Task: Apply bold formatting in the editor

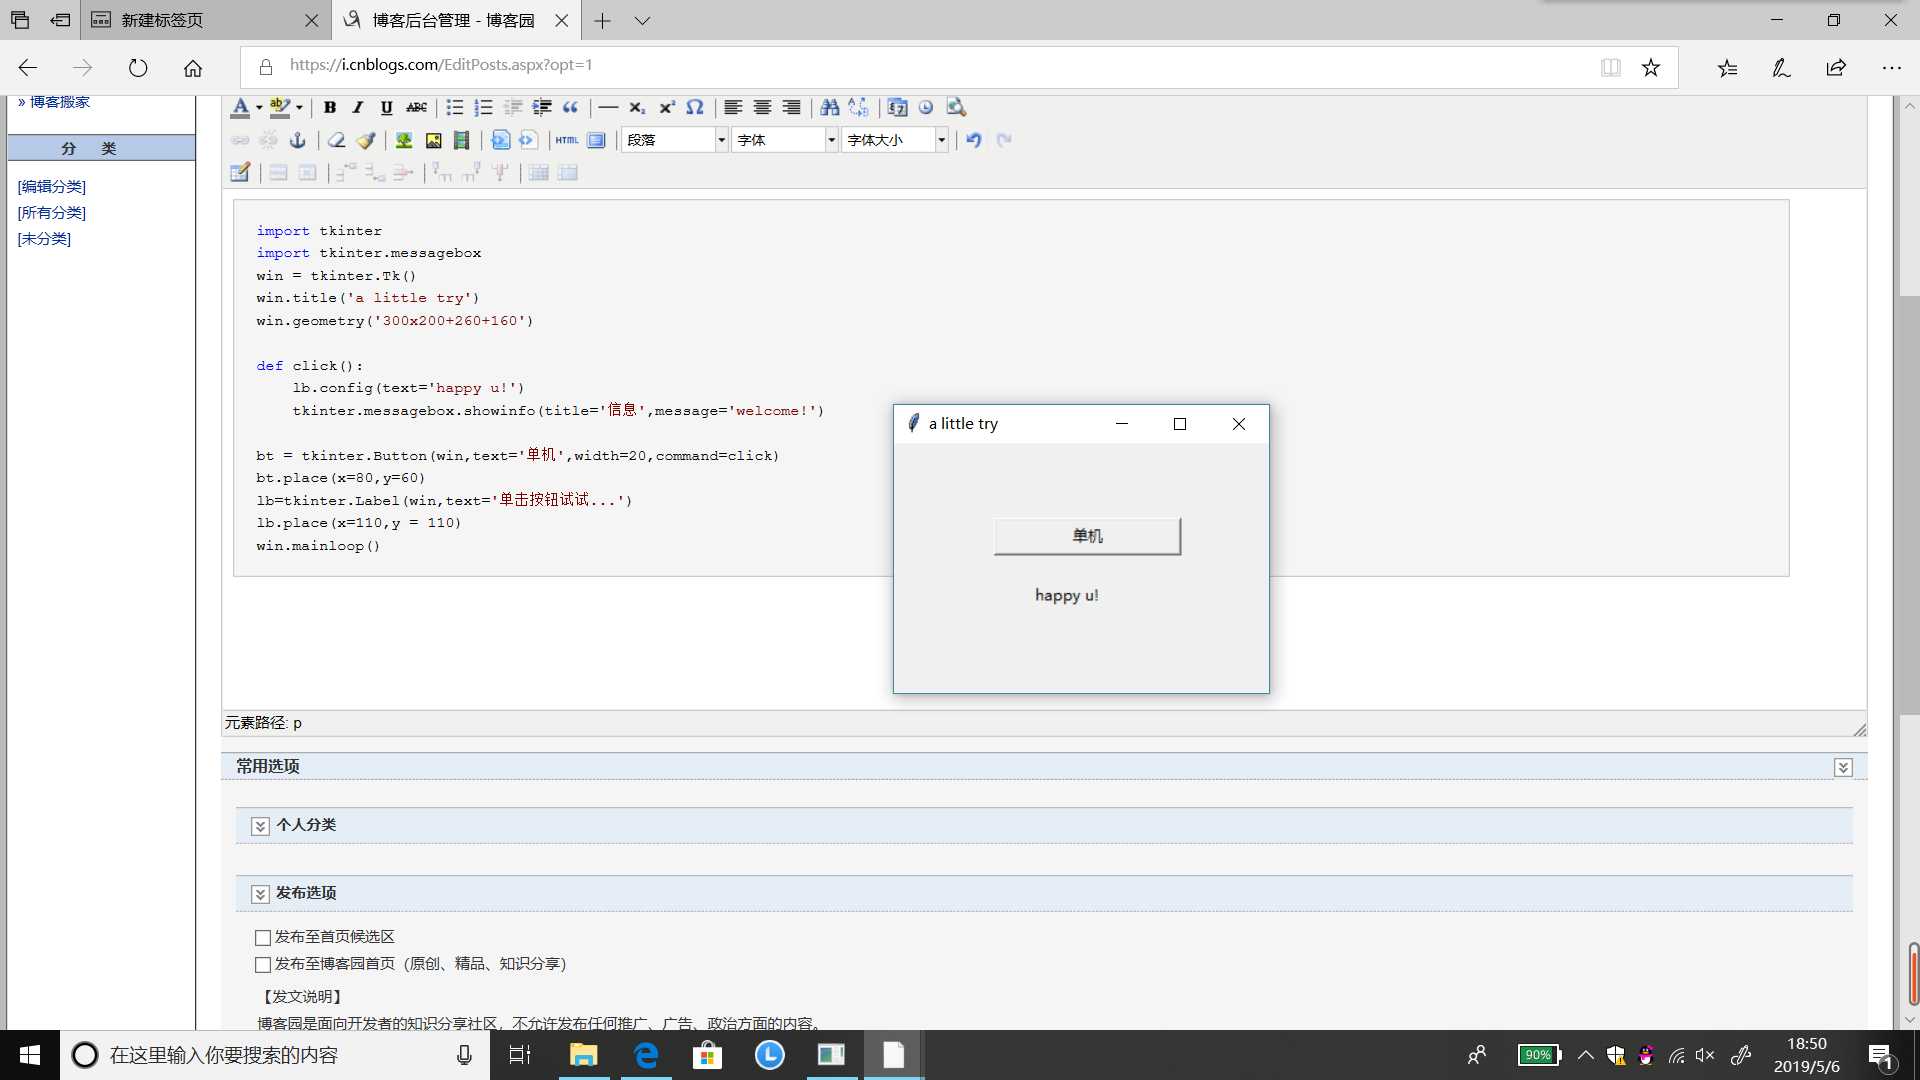Action: (329, 108)
